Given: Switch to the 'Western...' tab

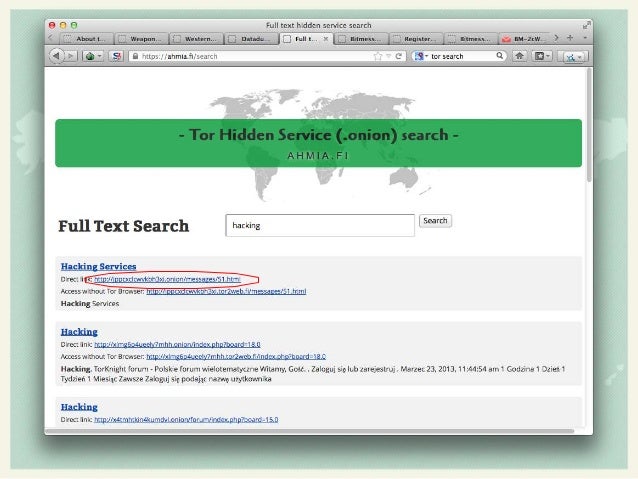Looking at the screenshot, I should point(196,39).
